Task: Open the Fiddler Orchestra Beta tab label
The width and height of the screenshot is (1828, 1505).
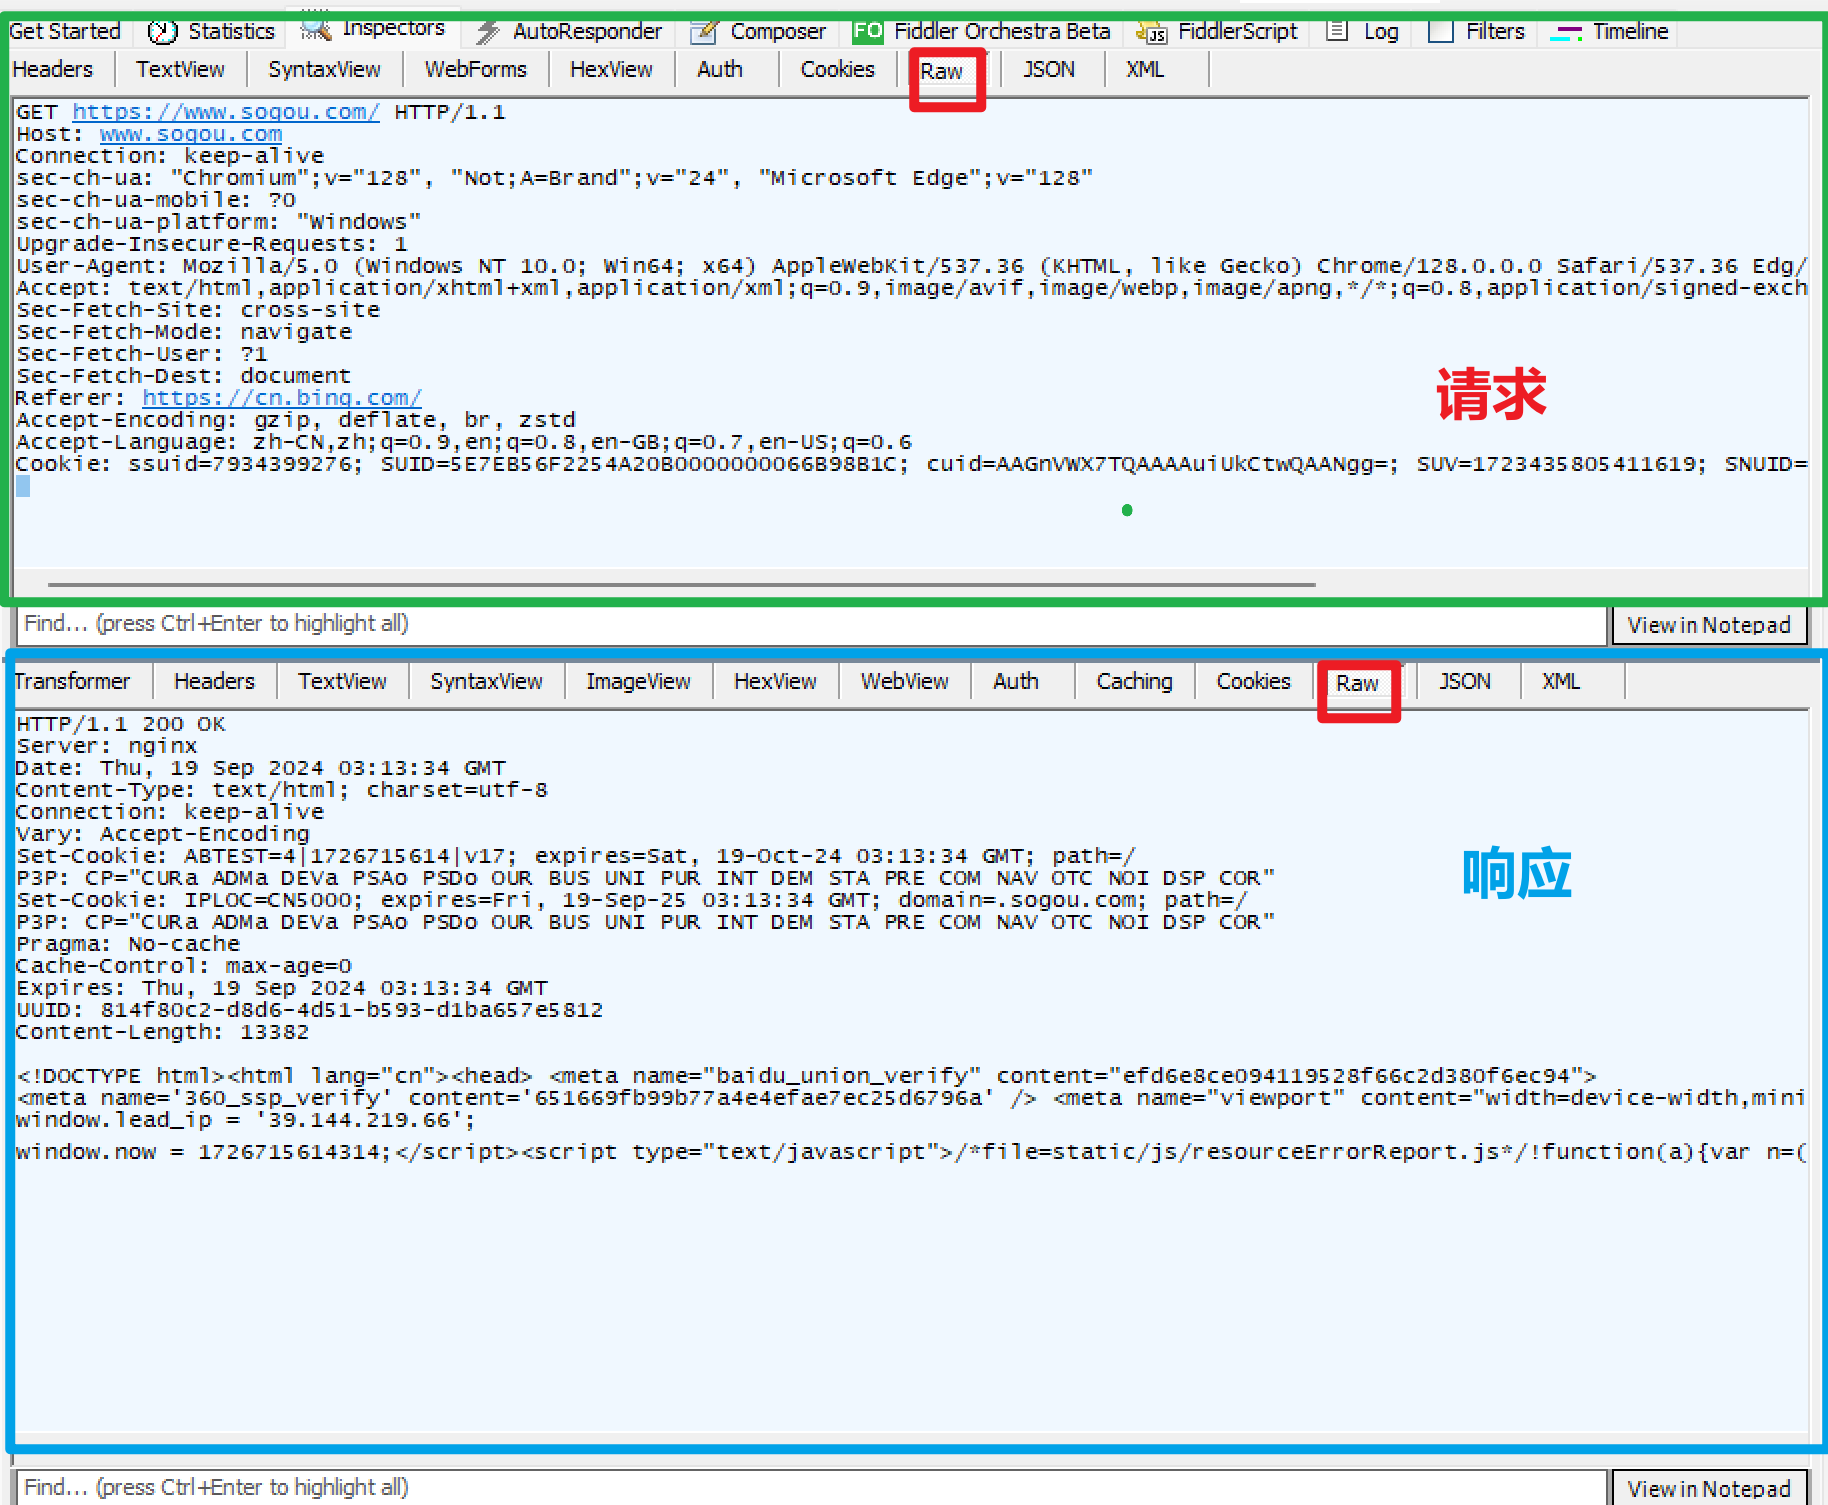Action: tap(1002, 31)
